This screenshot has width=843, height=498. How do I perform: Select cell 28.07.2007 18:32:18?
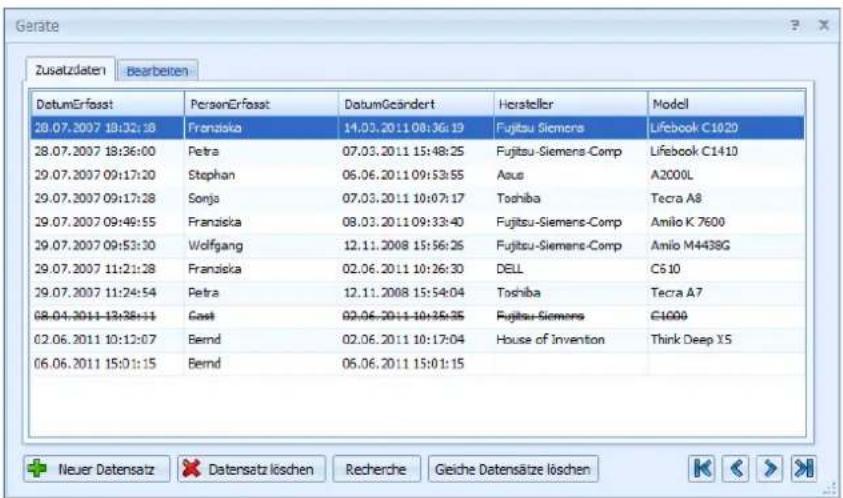(107, 127)
